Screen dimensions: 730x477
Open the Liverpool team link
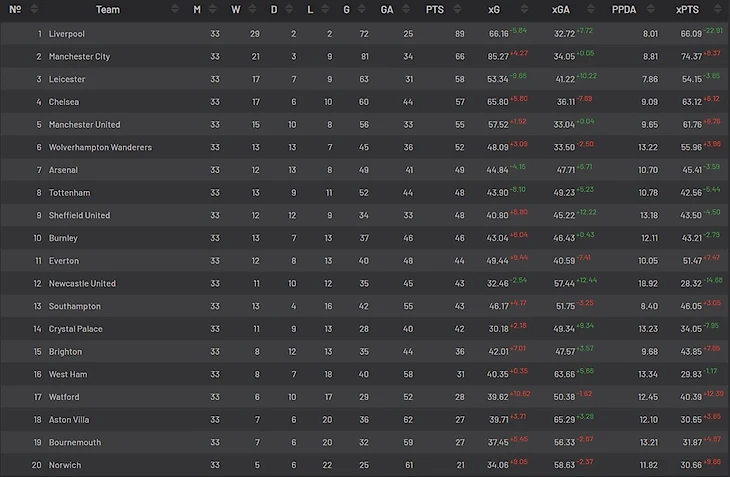pos(67,34)
